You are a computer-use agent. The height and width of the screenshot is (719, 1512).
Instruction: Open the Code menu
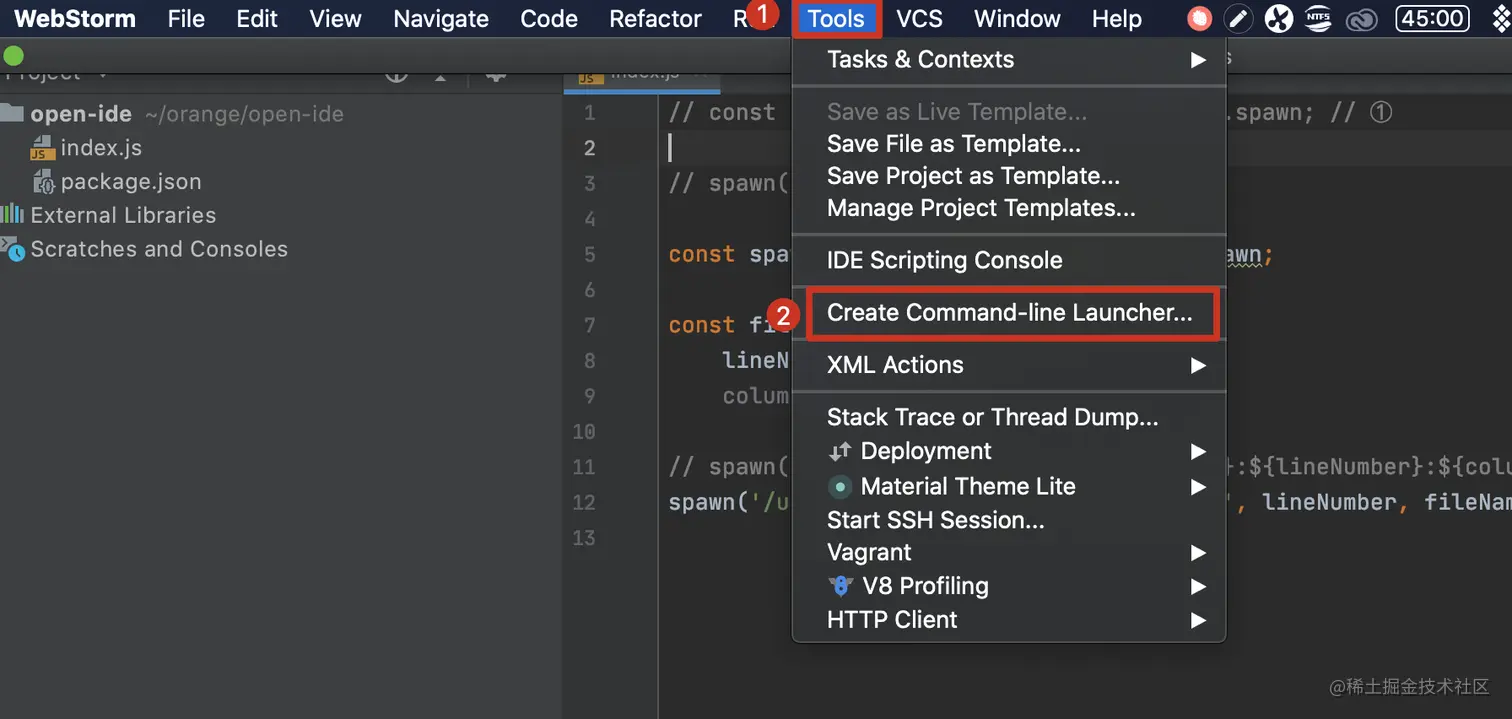point(549,18)
